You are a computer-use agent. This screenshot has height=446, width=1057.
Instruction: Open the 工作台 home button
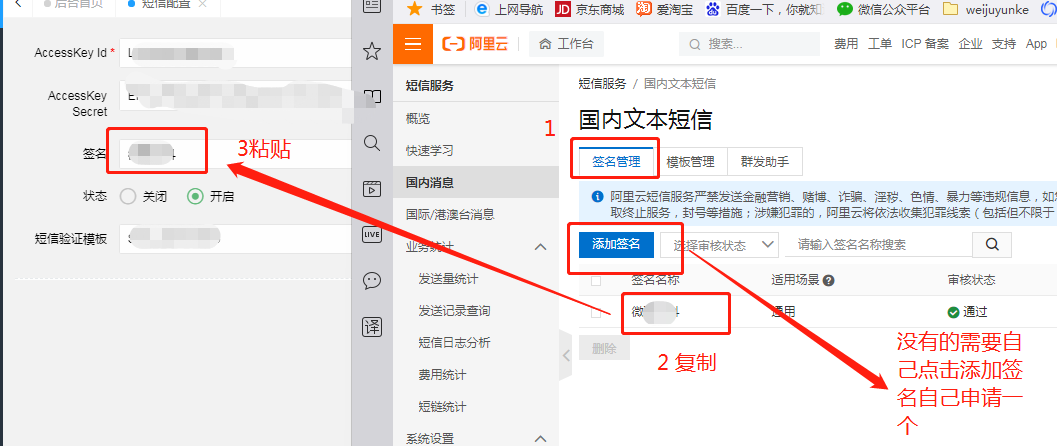pos(566,44)
